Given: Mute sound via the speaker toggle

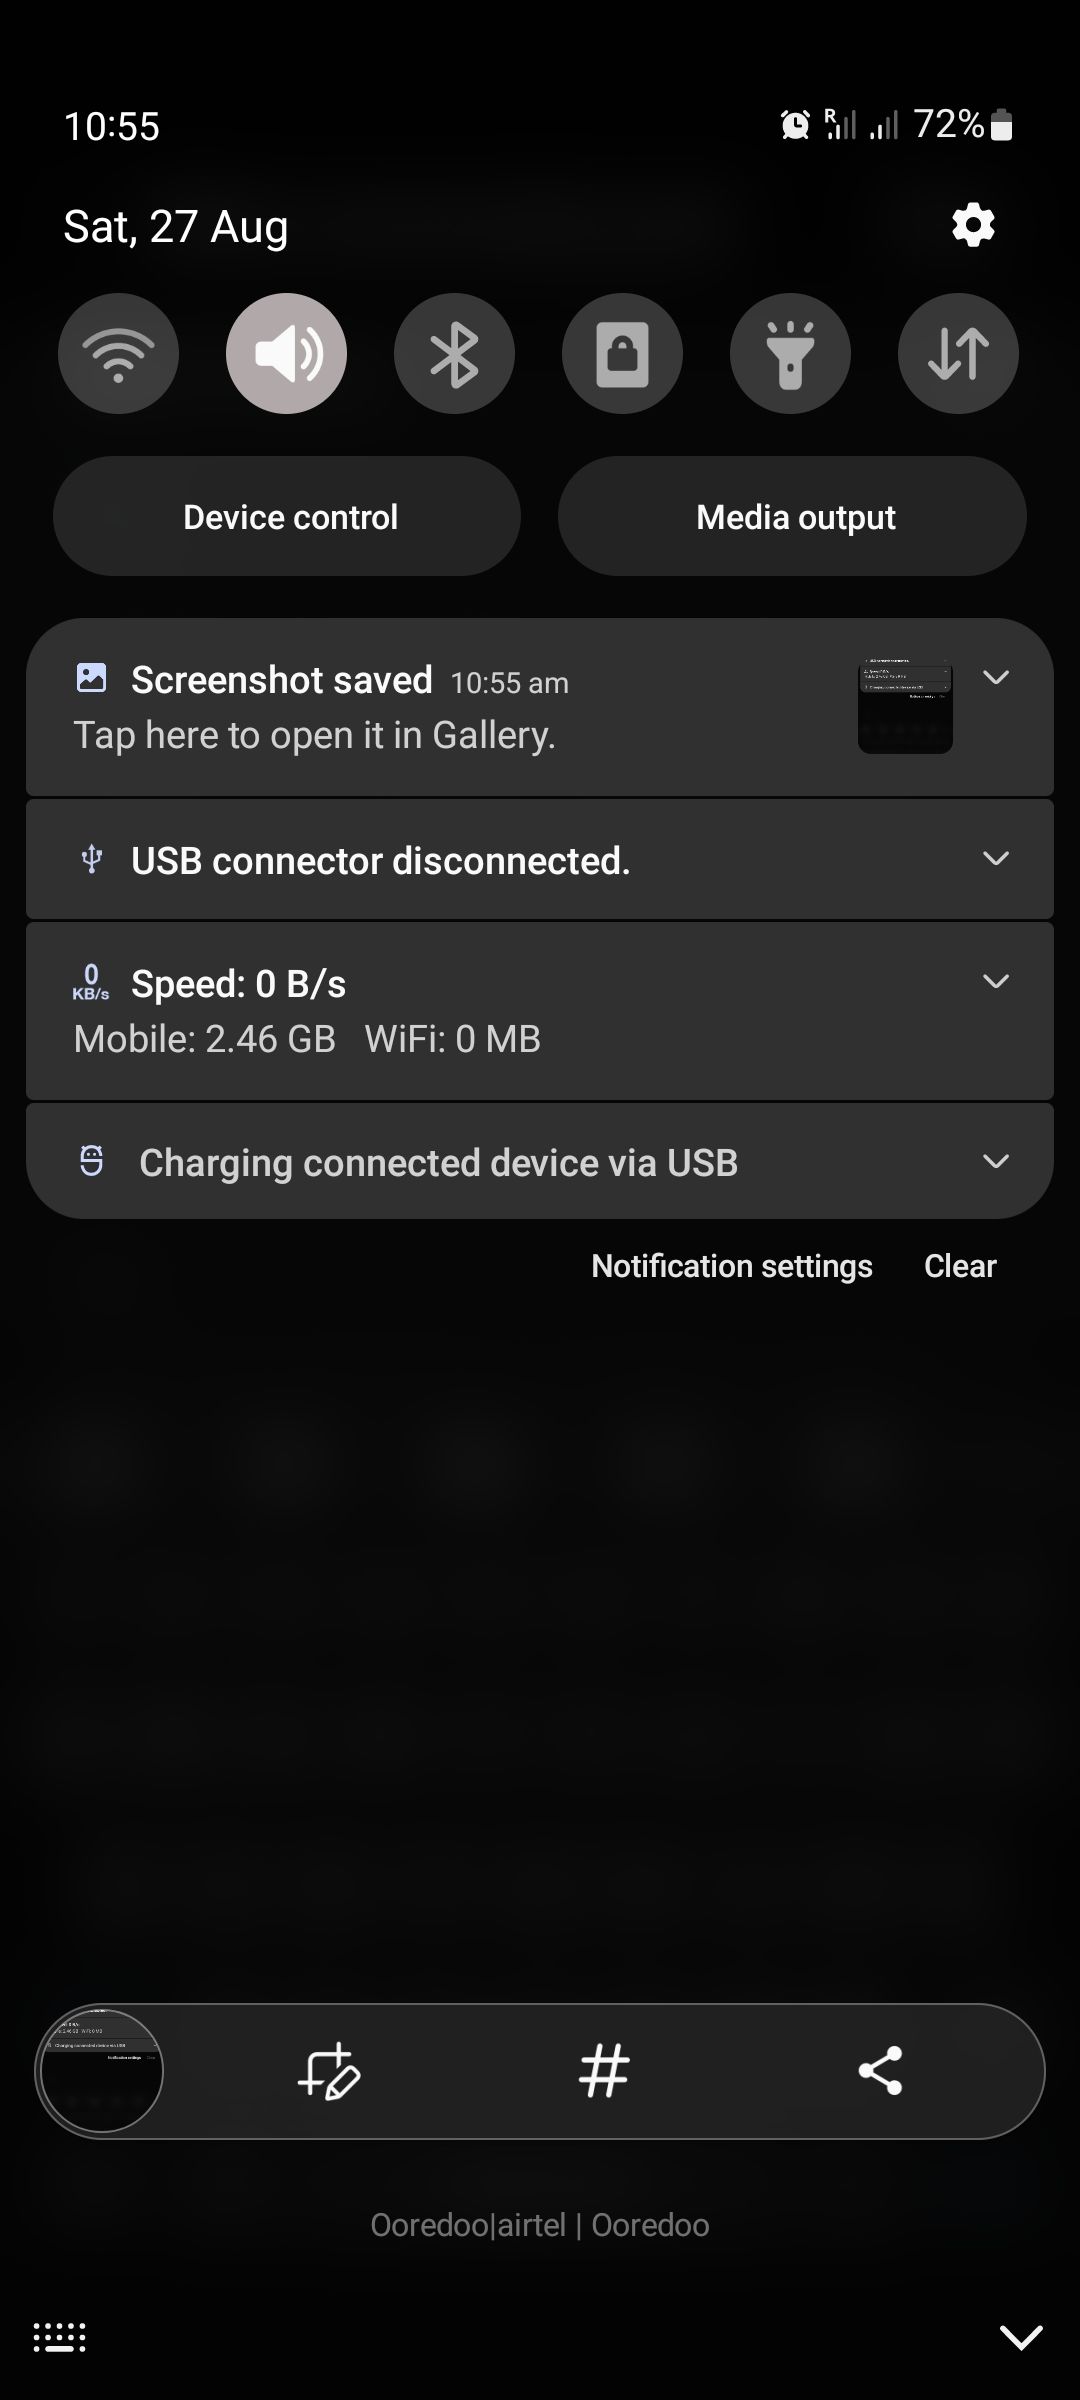Looking at the screenshot, I should click(286, 353).
